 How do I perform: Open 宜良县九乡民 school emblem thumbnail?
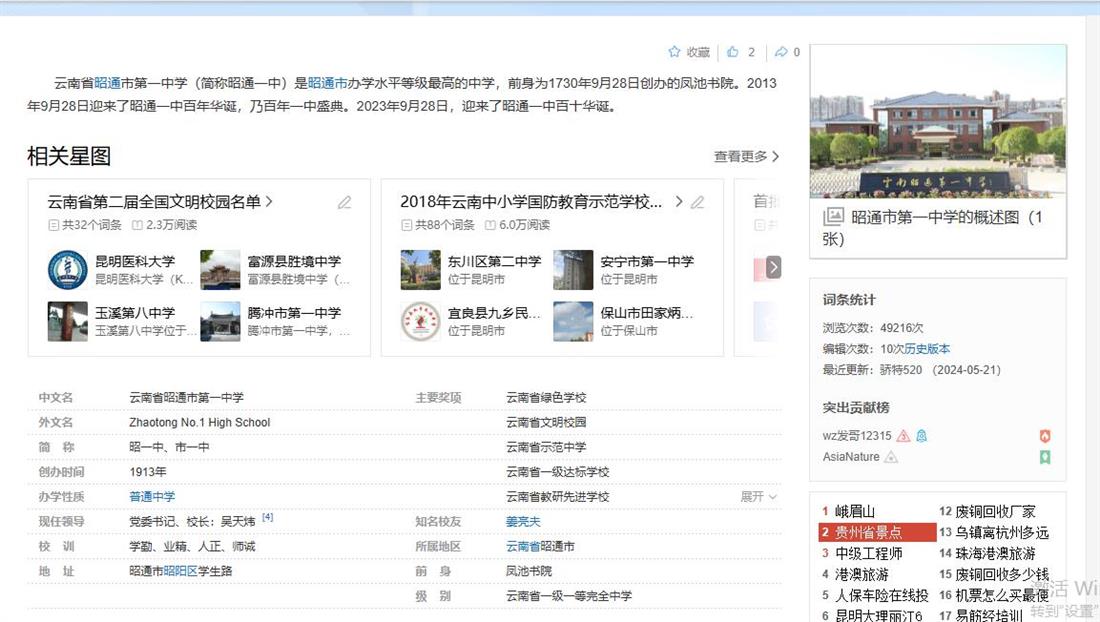(x=420, y=321)
